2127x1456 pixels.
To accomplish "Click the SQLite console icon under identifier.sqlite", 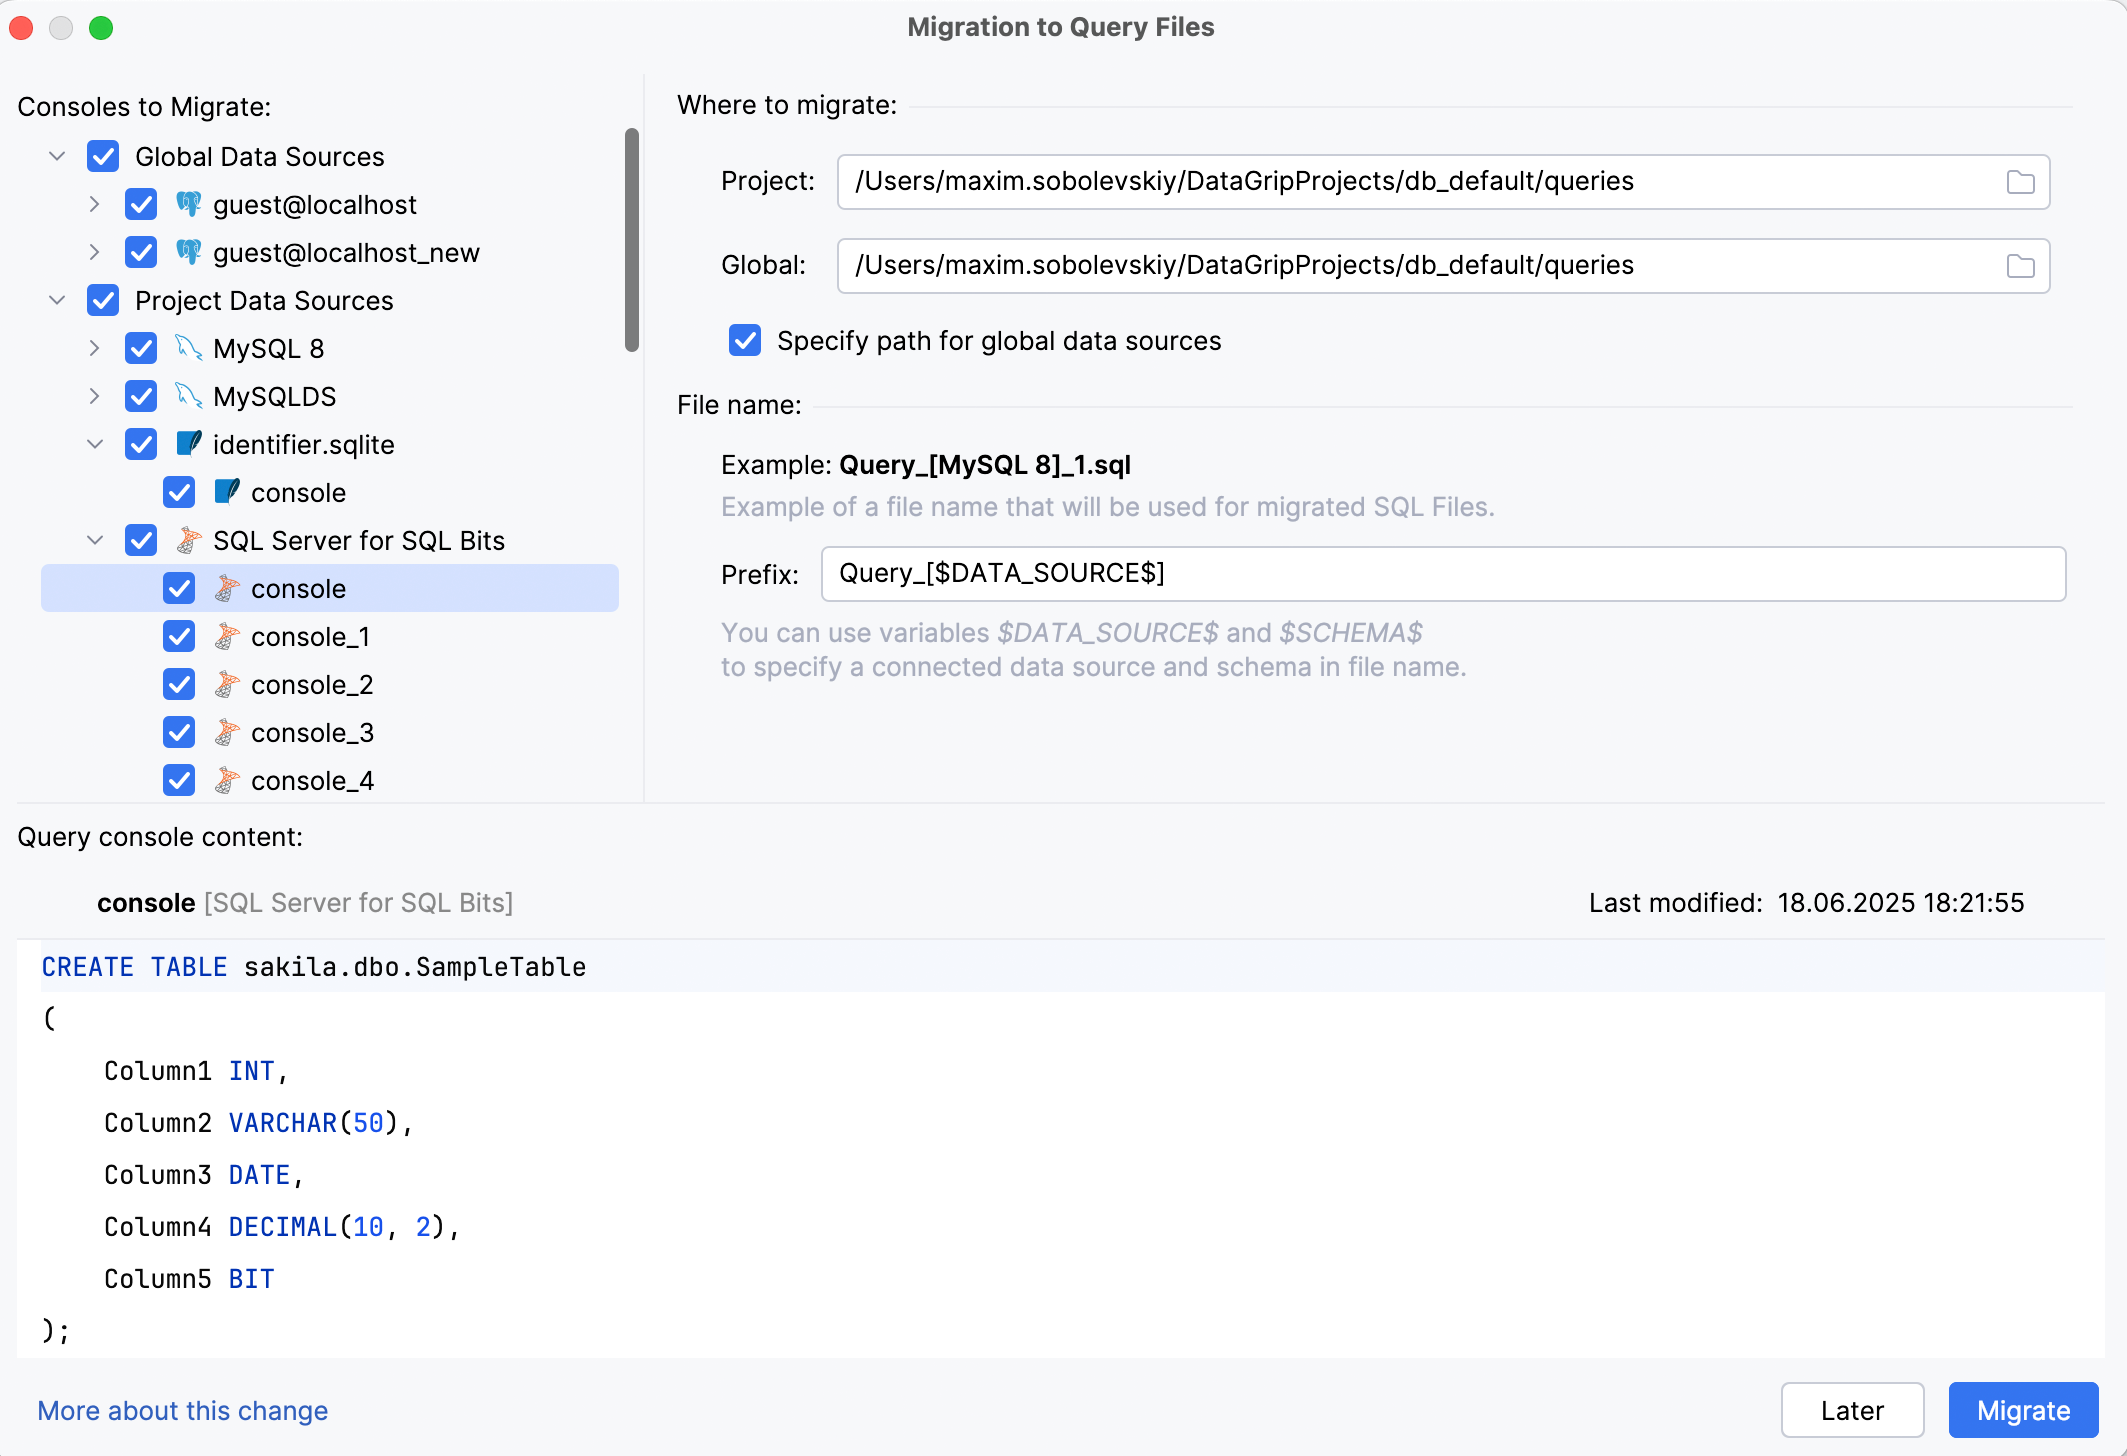I will click(x=227, y=493).
